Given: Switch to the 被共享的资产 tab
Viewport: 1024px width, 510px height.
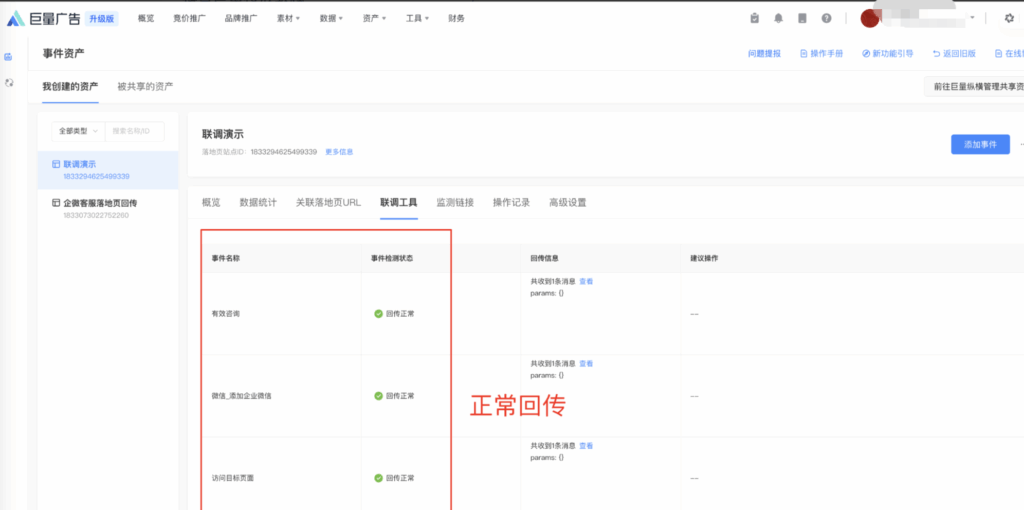Looking at the screenshot, I should (145, 87).
